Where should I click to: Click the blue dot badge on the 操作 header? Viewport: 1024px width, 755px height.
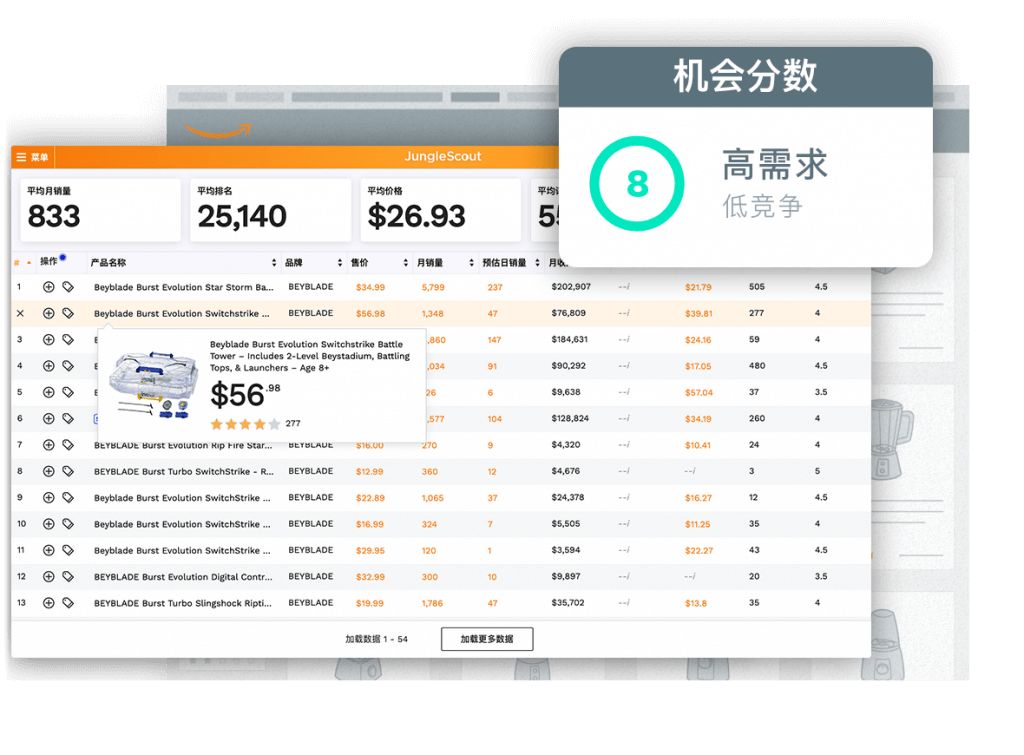point(64,256)
